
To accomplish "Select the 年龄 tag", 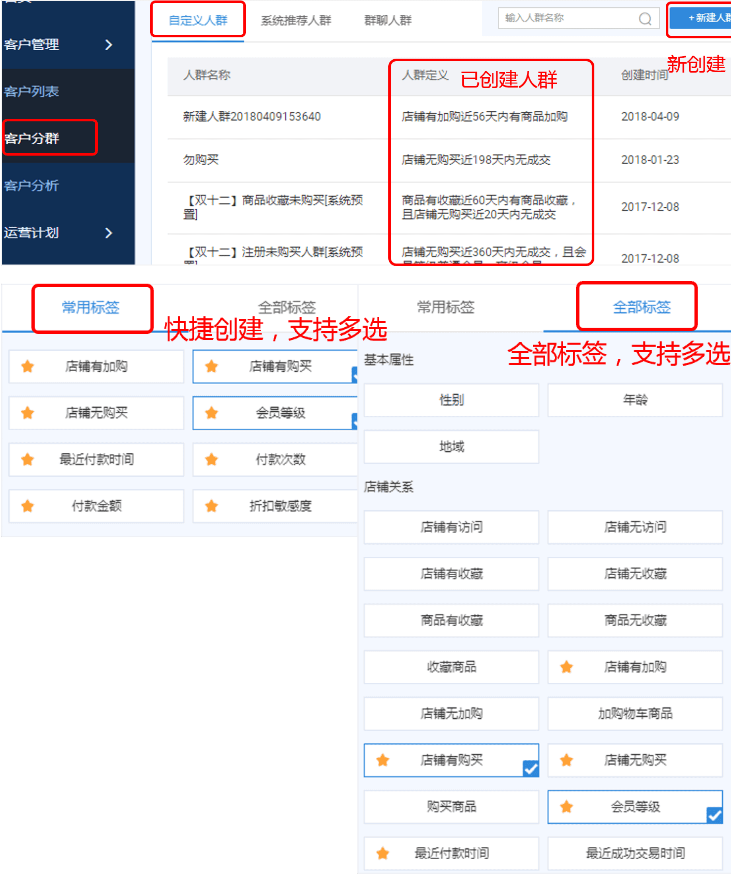I will coord(635,400).
